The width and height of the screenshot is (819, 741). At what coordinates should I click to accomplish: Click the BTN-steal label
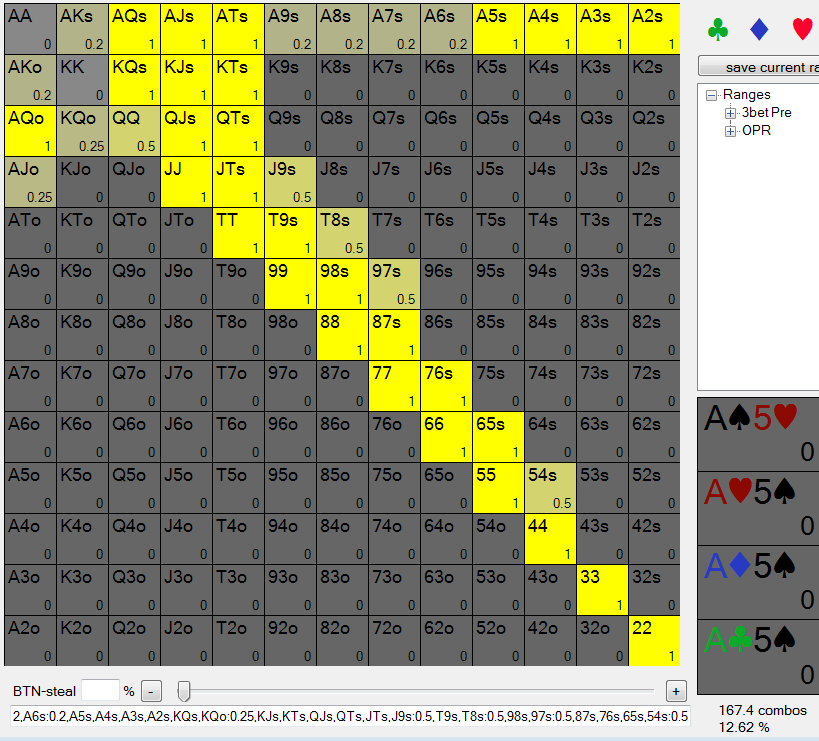pyautogui.click(x=44, y=691)
